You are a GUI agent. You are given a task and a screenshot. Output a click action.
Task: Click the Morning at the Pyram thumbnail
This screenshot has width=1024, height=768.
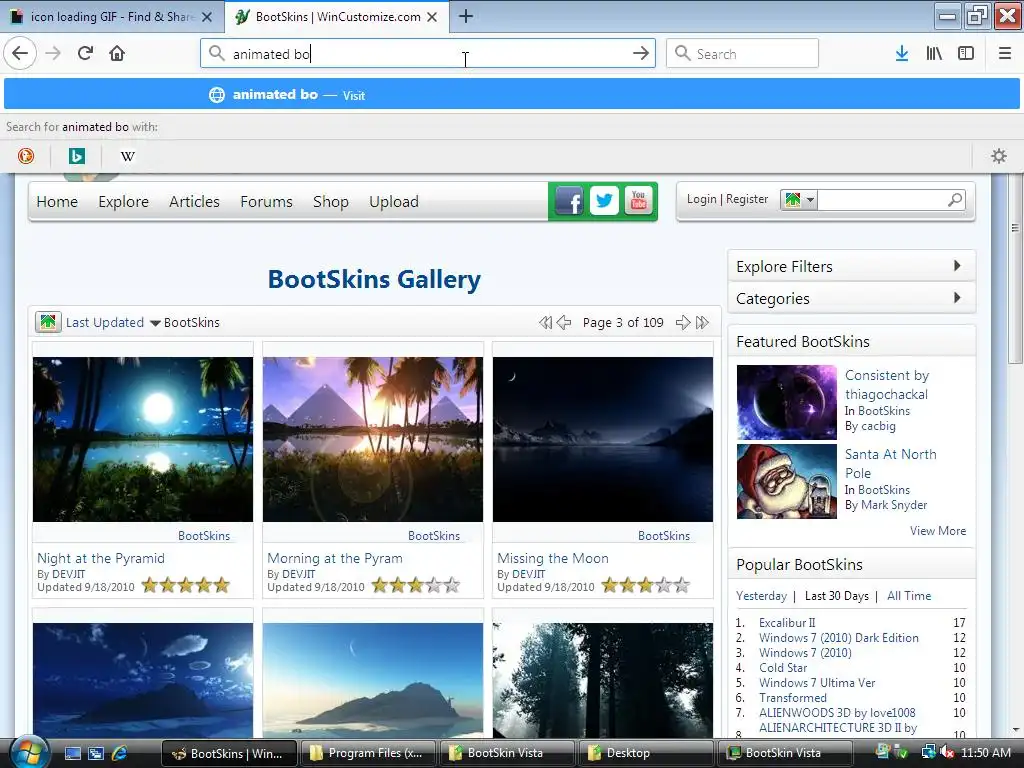tap(372, 439)
